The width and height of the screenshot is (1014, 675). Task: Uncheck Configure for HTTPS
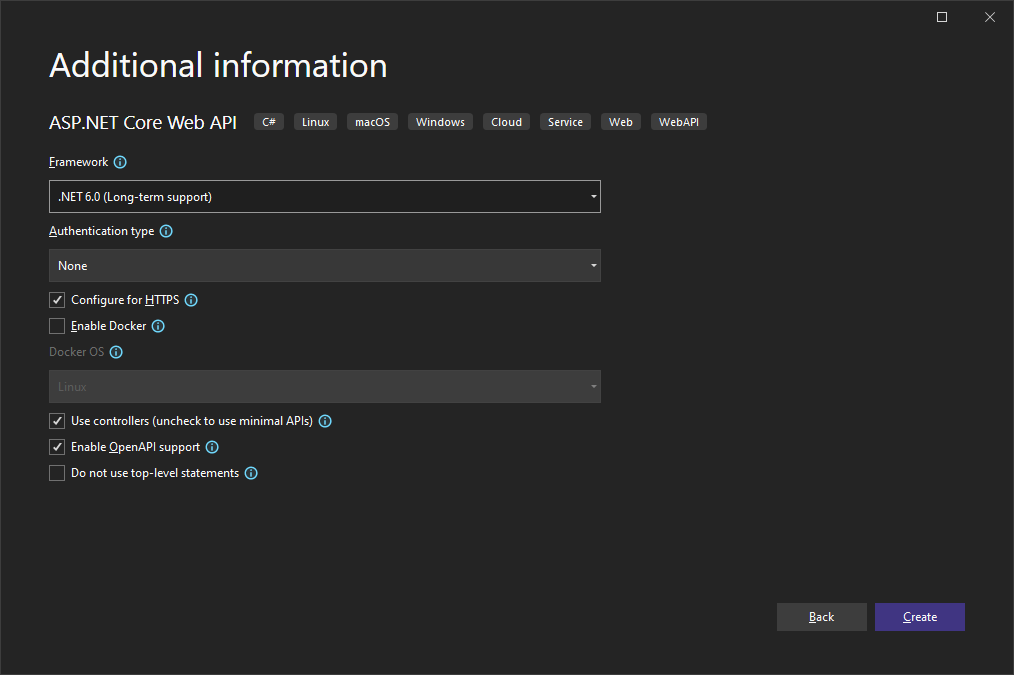click(x=57, y=299)
